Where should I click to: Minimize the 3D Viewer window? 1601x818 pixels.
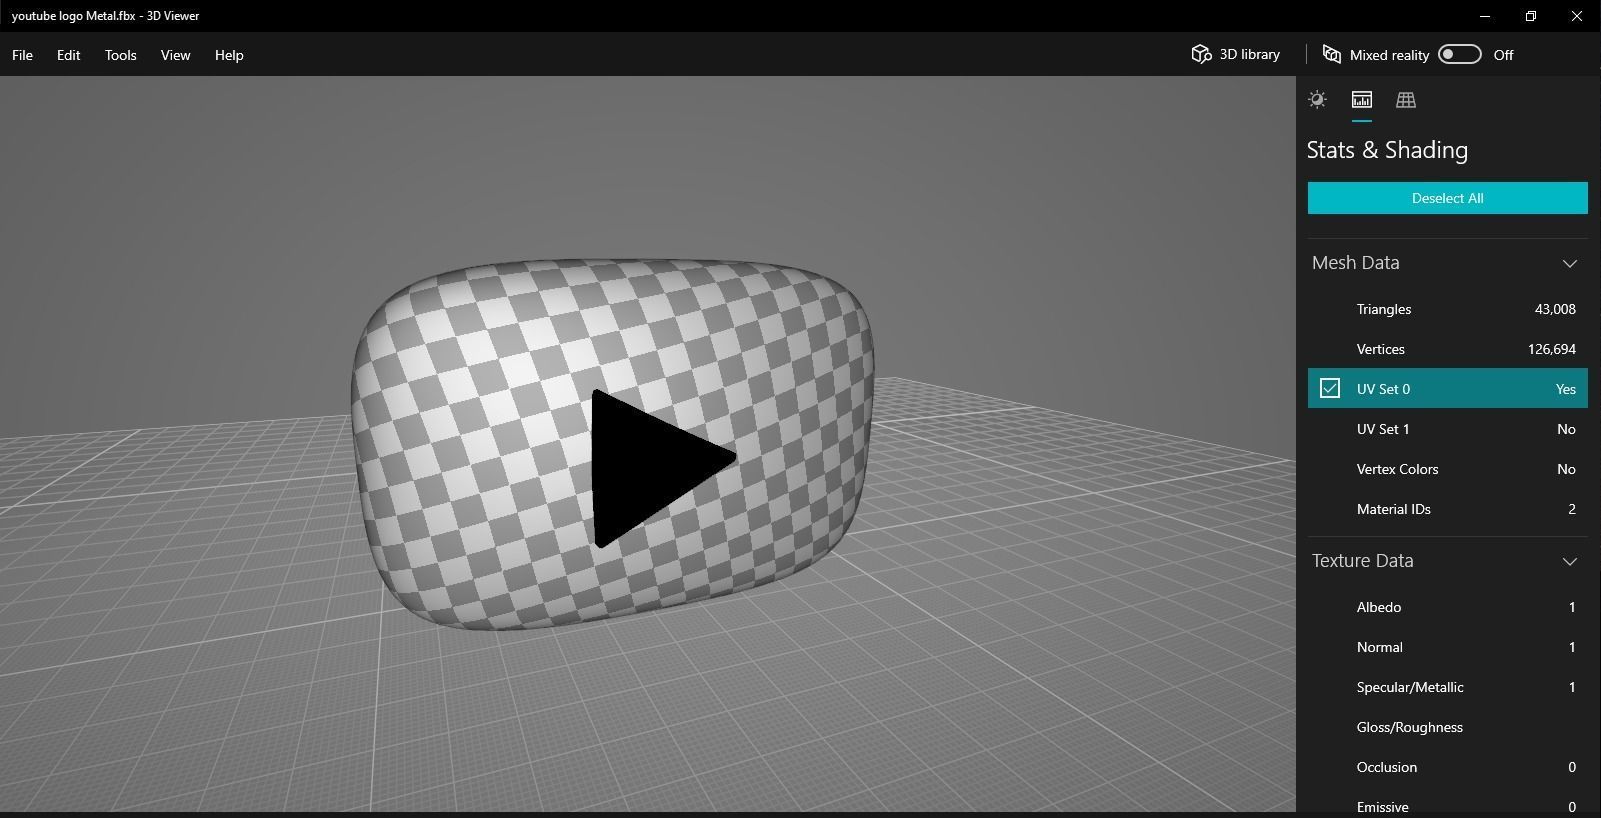tap(1485, 16)
